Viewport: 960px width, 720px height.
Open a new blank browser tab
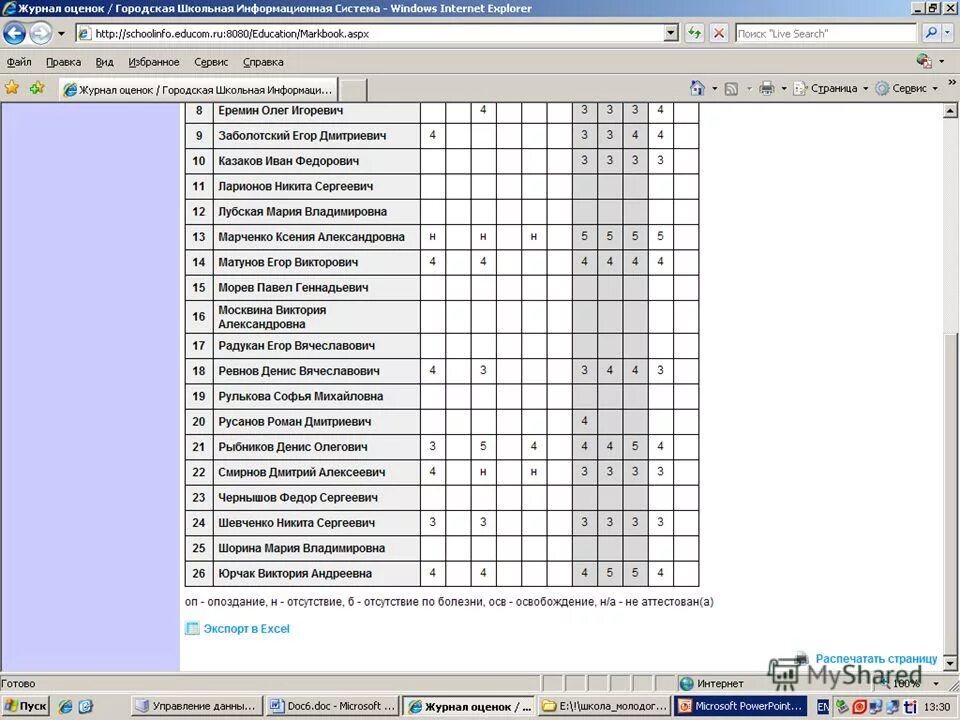point(353,90)
